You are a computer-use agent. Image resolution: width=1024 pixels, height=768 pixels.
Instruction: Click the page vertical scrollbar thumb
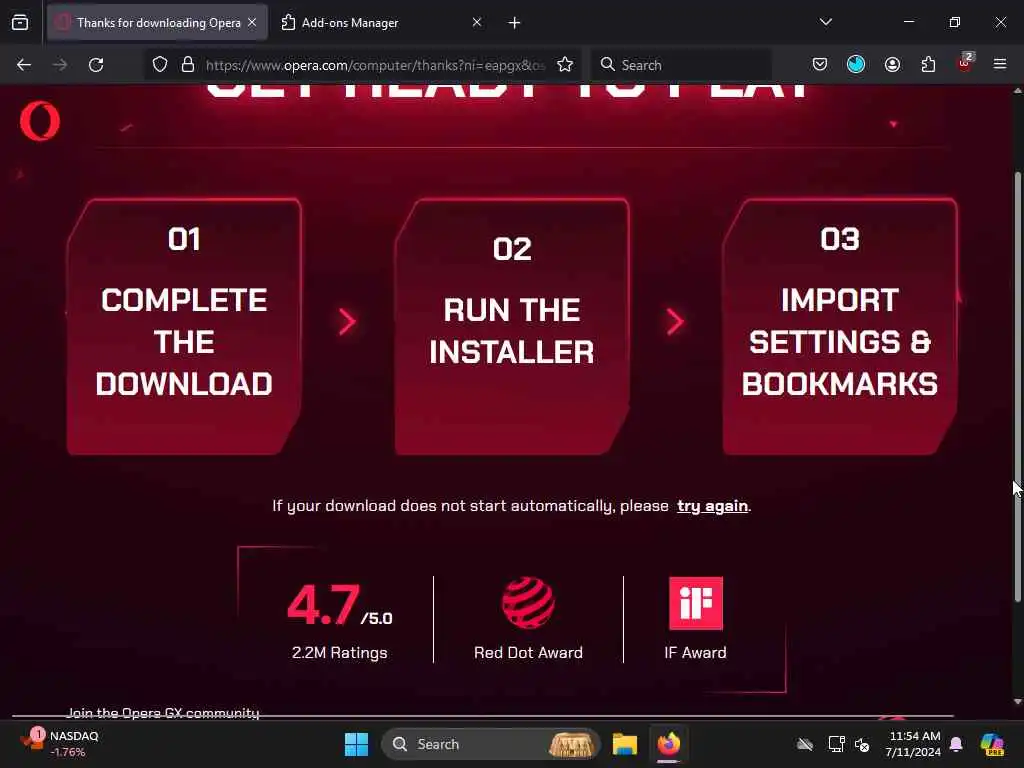click(x=1017, y=387)
